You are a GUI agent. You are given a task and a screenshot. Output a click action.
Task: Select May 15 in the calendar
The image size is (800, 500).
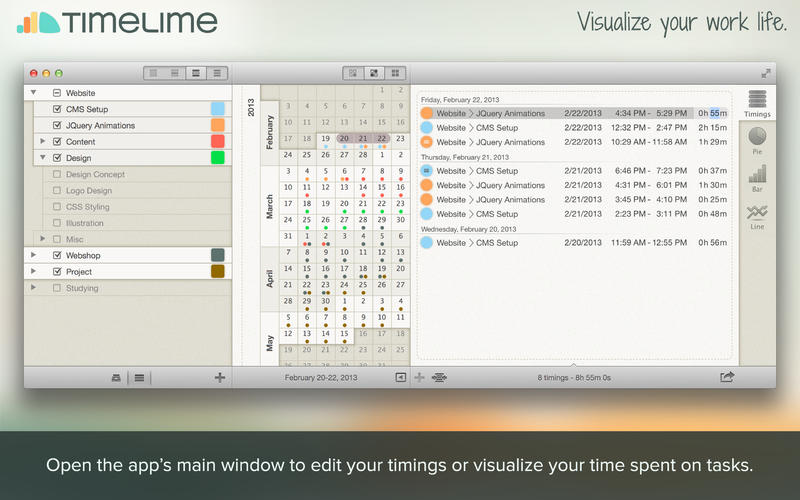click(344, 336)
